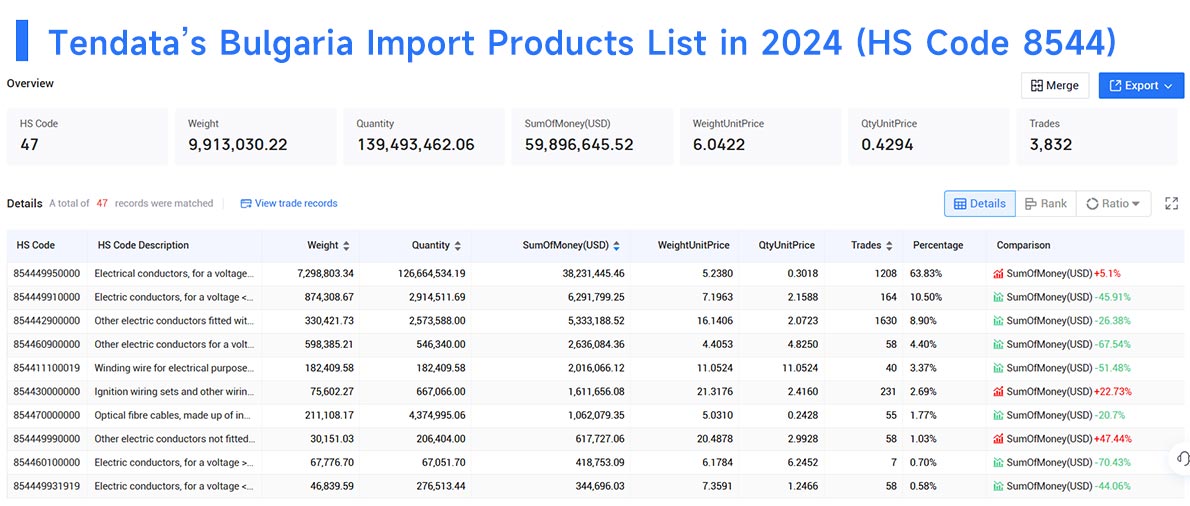Select HS code 854449931919
This screenshot has width=1190, height=506.
pyautogui.click(x=47, y=486)
